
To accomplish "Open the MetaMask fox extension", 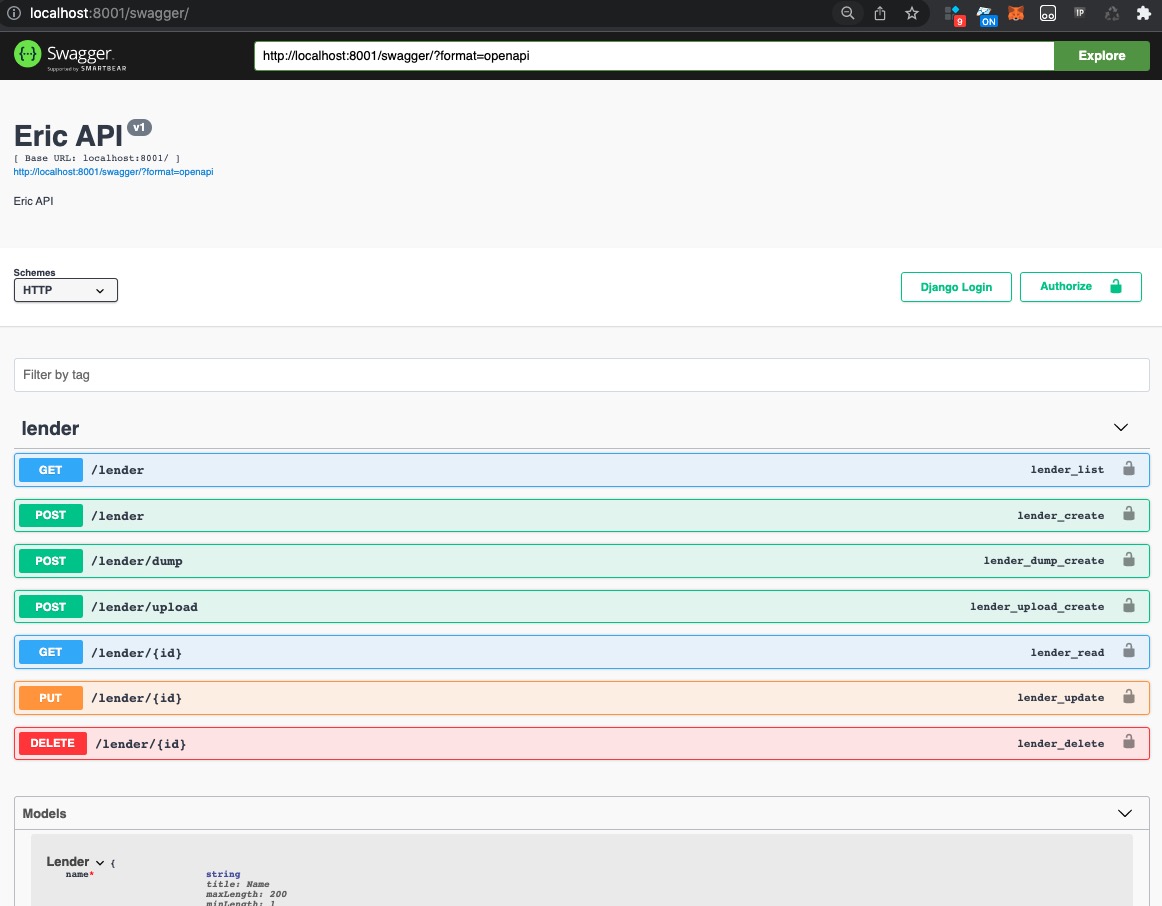I will point(1015,13).
